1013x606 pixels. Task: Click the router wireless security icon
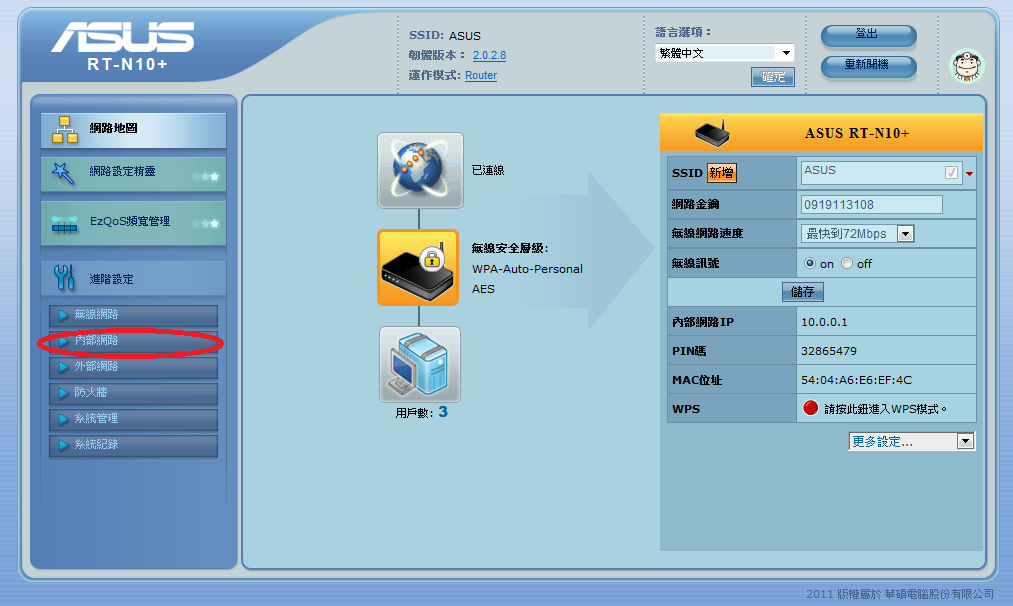point(418,267)
